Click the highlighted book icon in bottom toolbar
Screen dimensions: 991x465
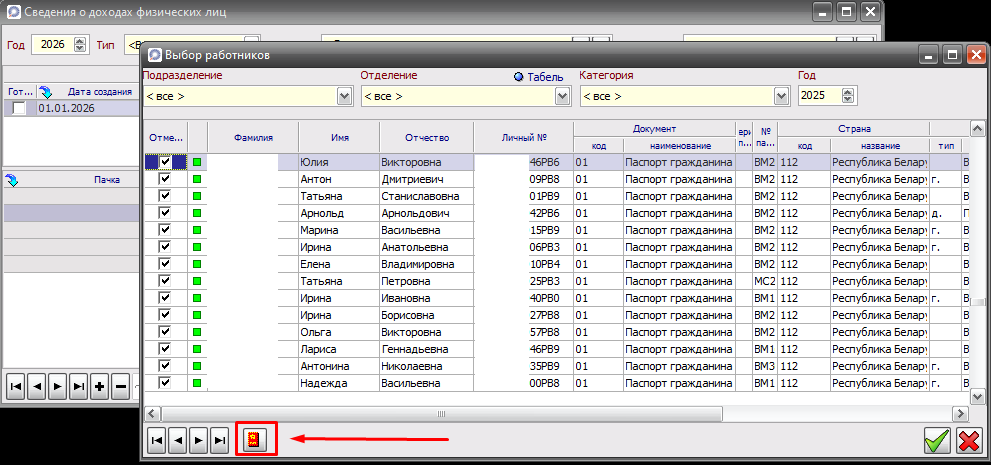coord(255,440)
